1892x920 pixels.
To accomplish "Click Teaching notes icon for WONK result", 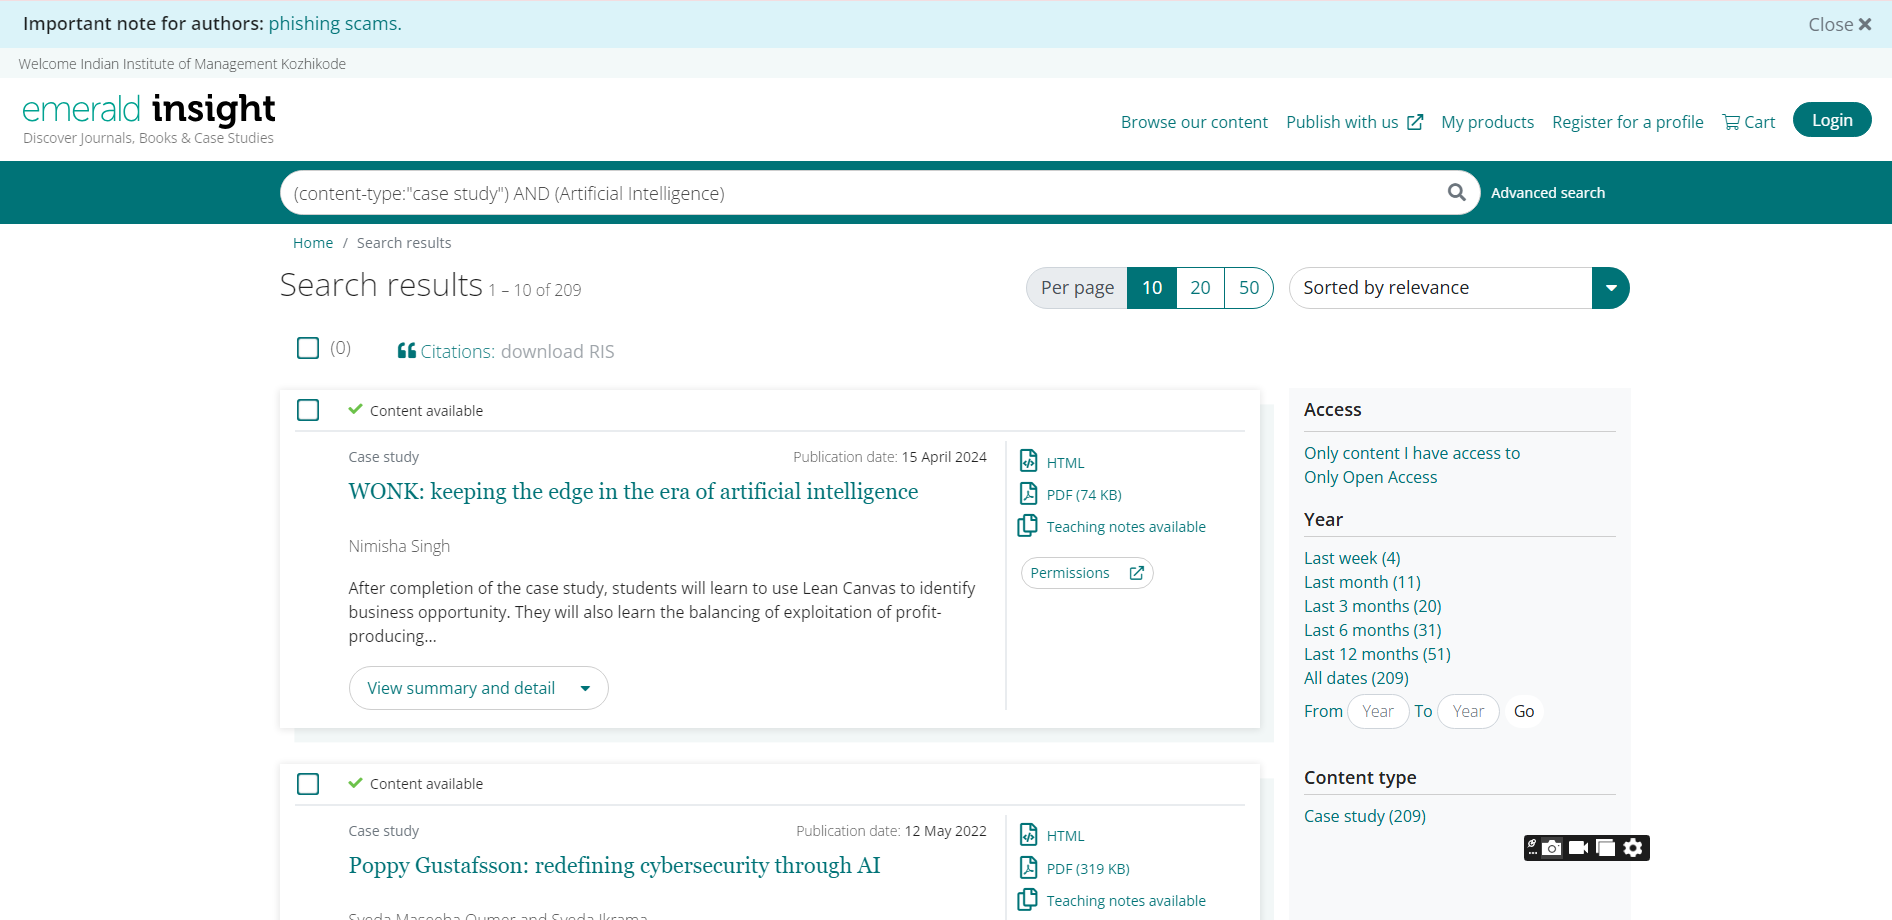I will [1028, 526].
